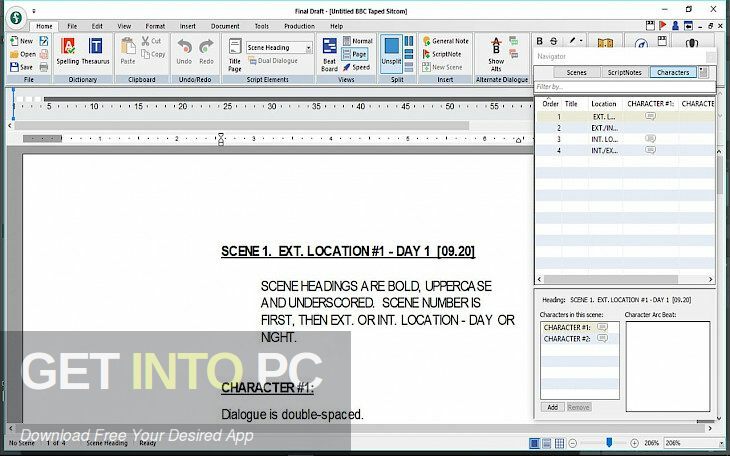The image size is (730, 456).
Task: Open the Production menu
Action: (x=299, y=26)
